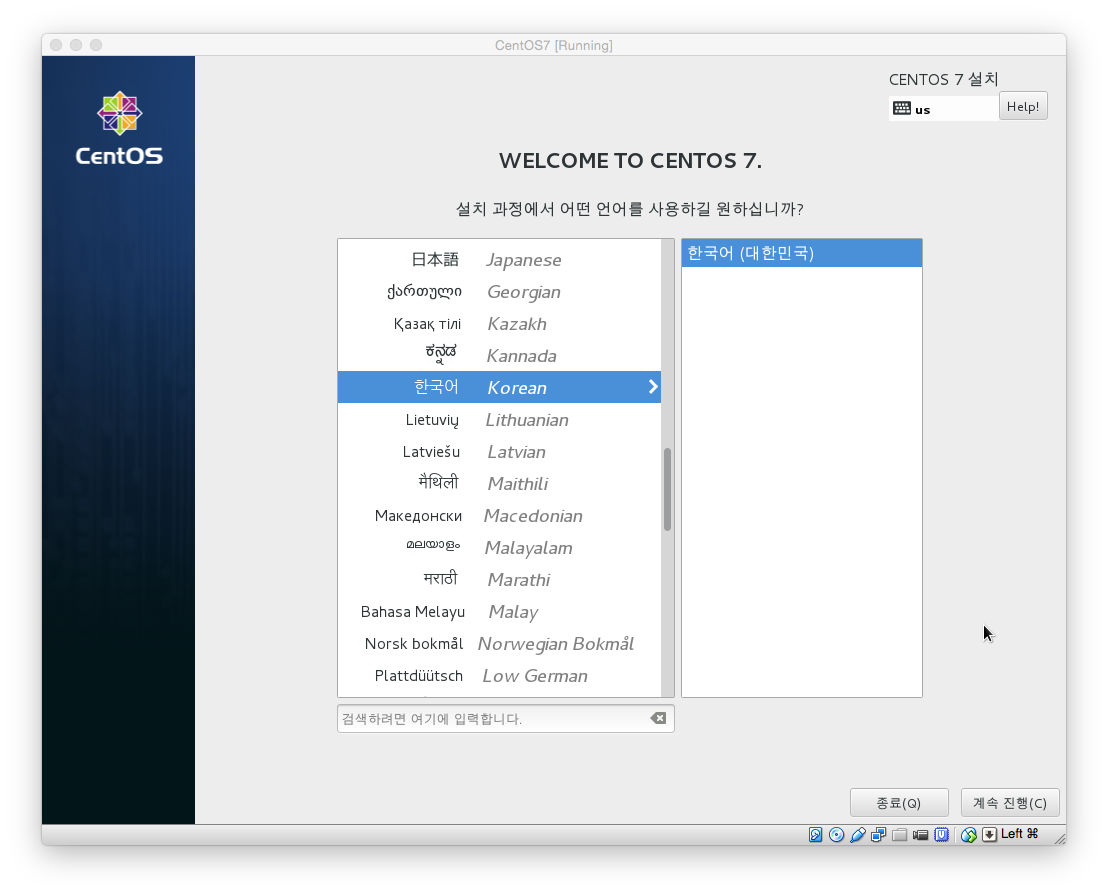Click the keyboard capture down-arrow icon
This screenshot has width=1108, height=895.
[x=989, y=834]
